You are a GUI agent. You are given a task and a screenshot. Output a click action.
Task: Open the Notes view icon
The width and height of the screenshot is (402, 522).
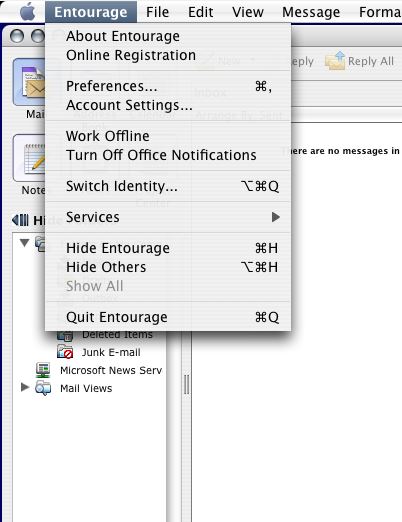(x=29, y=158)
